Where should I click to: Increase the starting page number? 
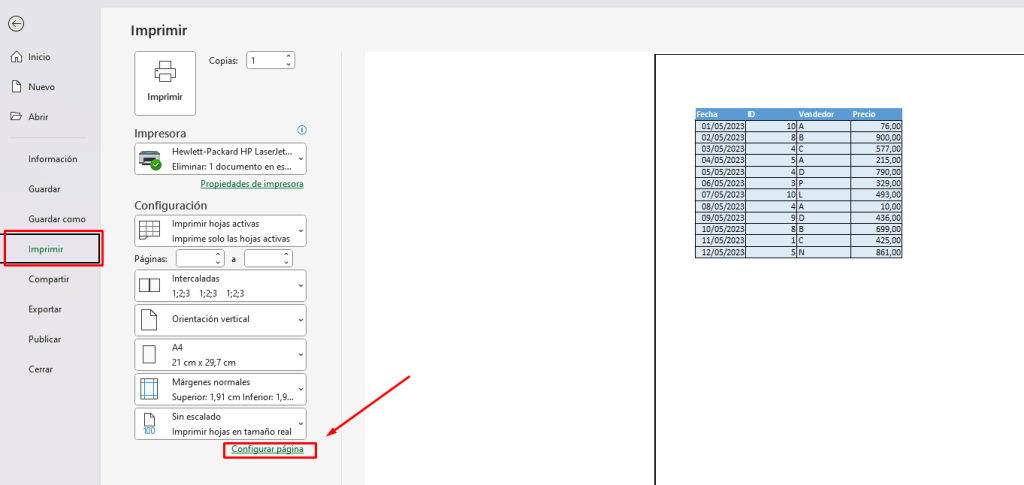[218, 255]
